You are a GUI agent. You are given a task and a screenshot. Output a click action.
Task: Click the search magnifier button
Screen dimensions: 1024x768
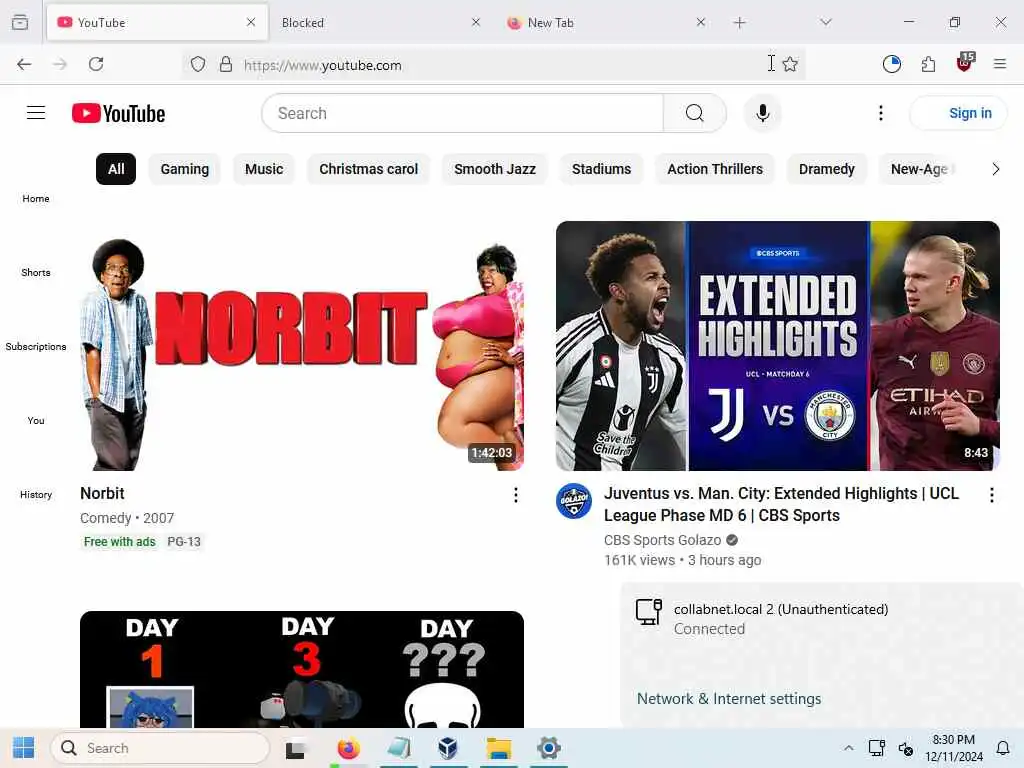pyautogui.click(x=695, y=113)
